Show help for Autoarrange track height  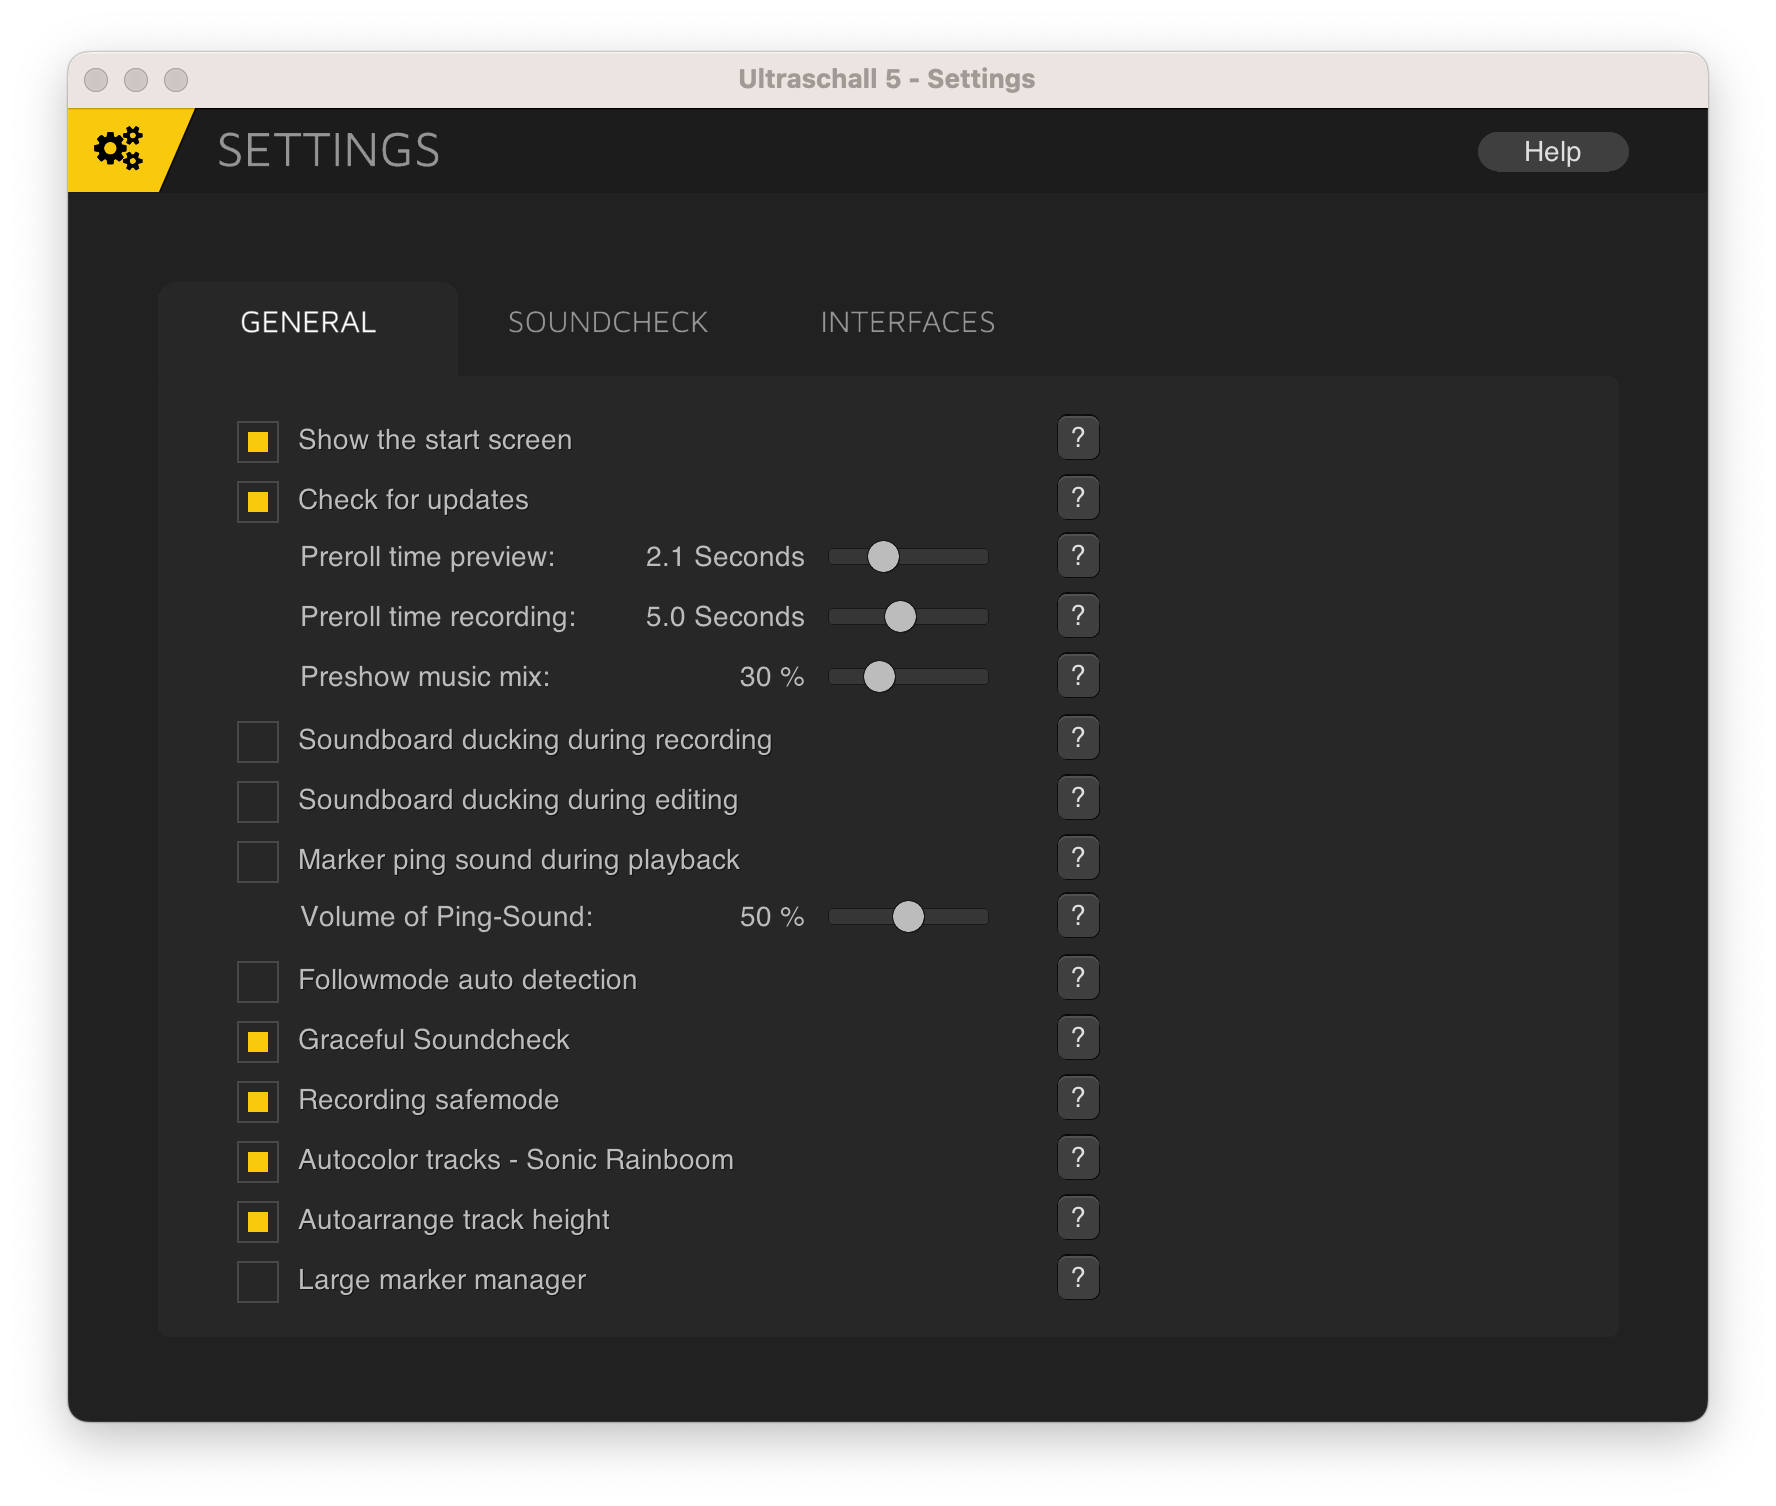click(1078, 1218)
